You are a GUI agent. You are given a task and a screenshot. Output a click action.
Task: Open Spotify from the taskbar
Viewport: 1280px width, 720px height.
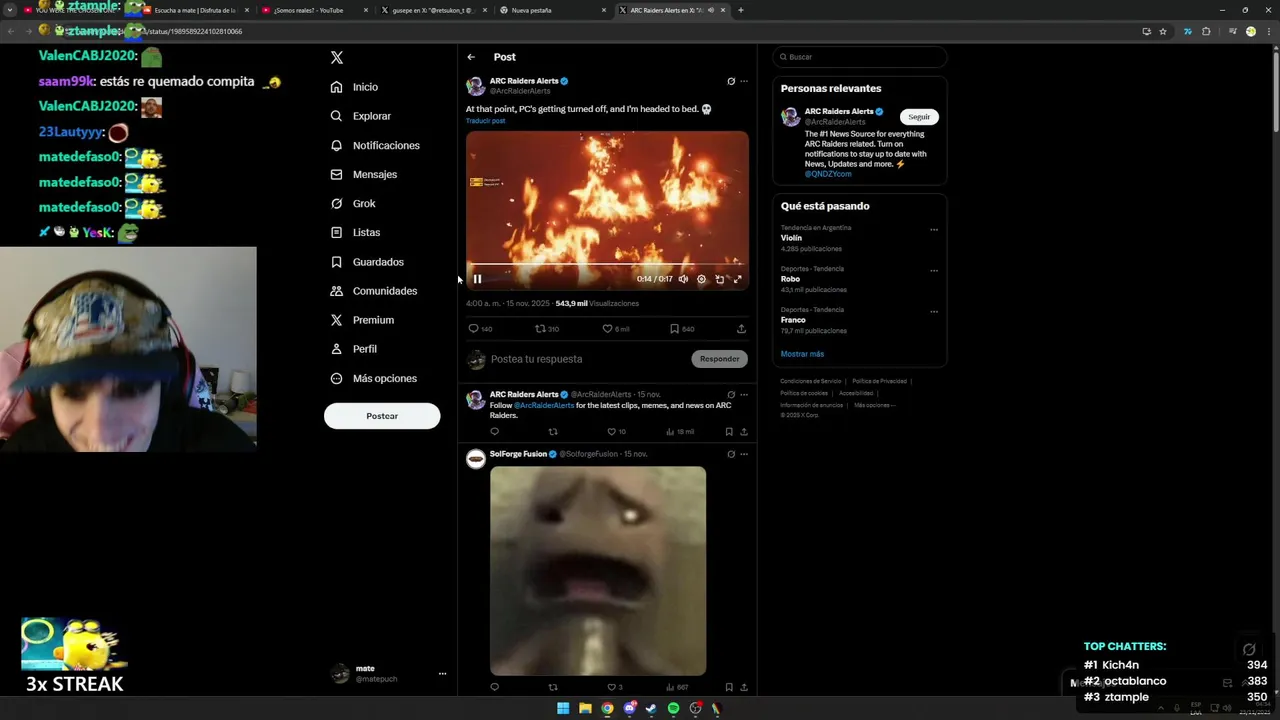(673, 708)
